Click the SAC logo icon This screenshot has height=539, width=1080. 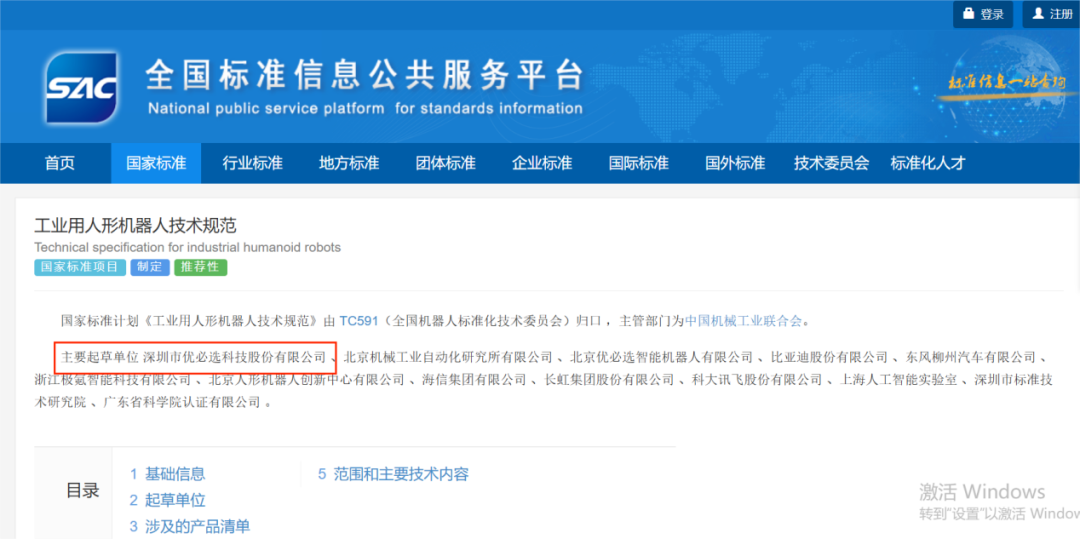(82, 88)
